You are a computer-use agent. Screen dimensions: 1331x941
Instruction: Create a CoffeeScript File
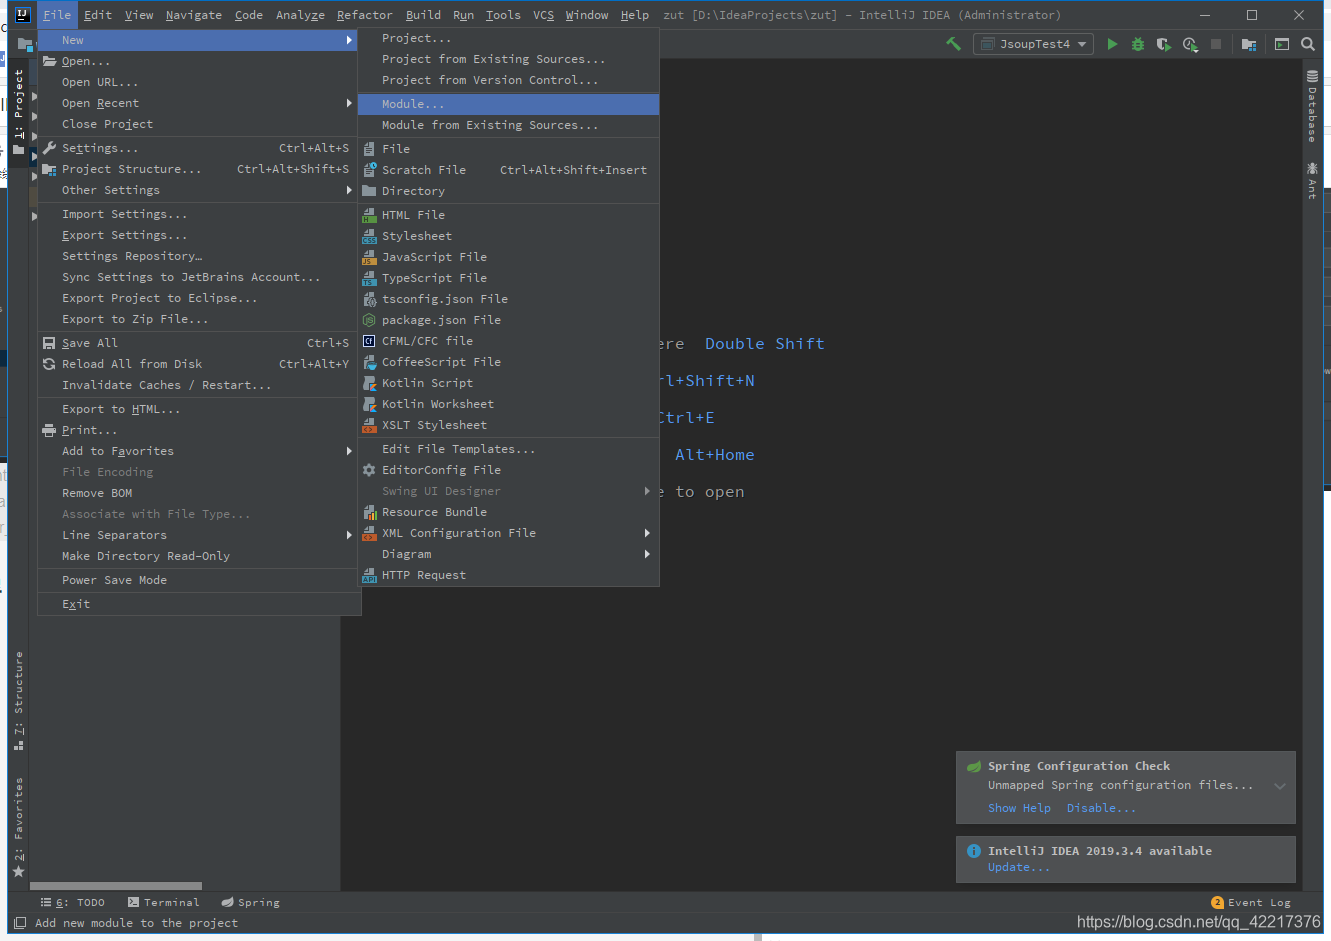[x=509, y=362]
